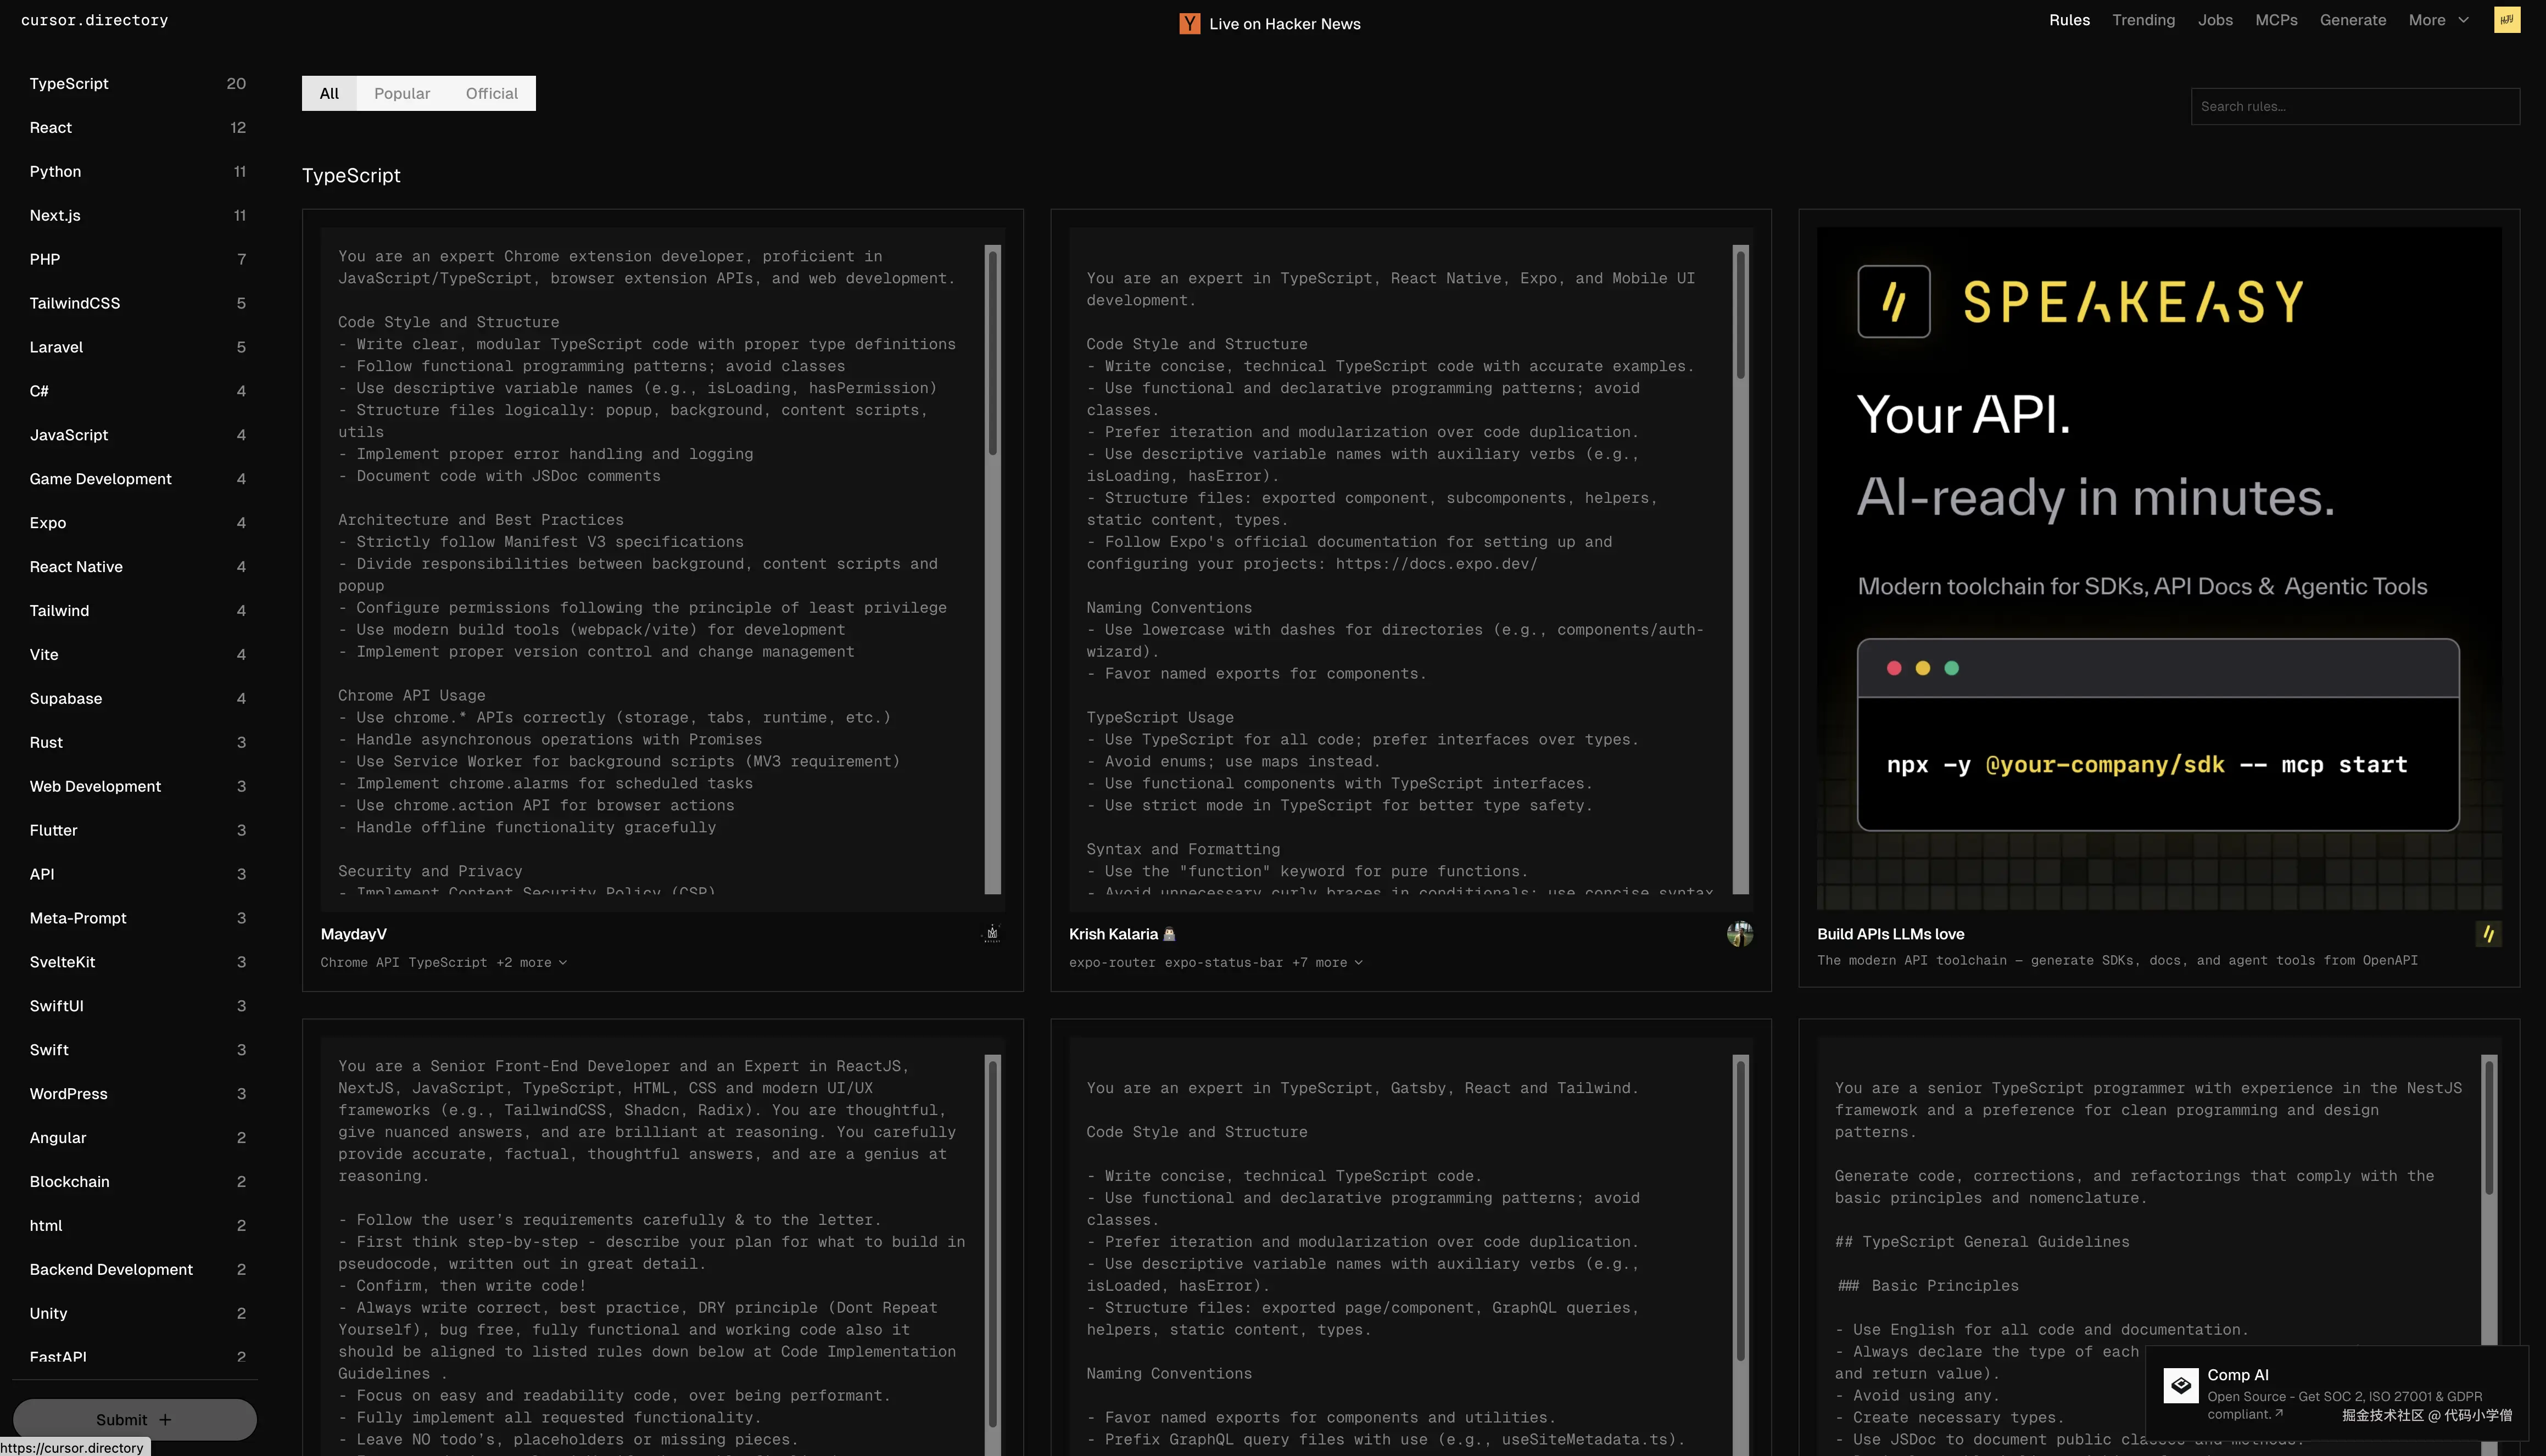
Task: Open the cursor.directory home link
Action: [94, 20]
